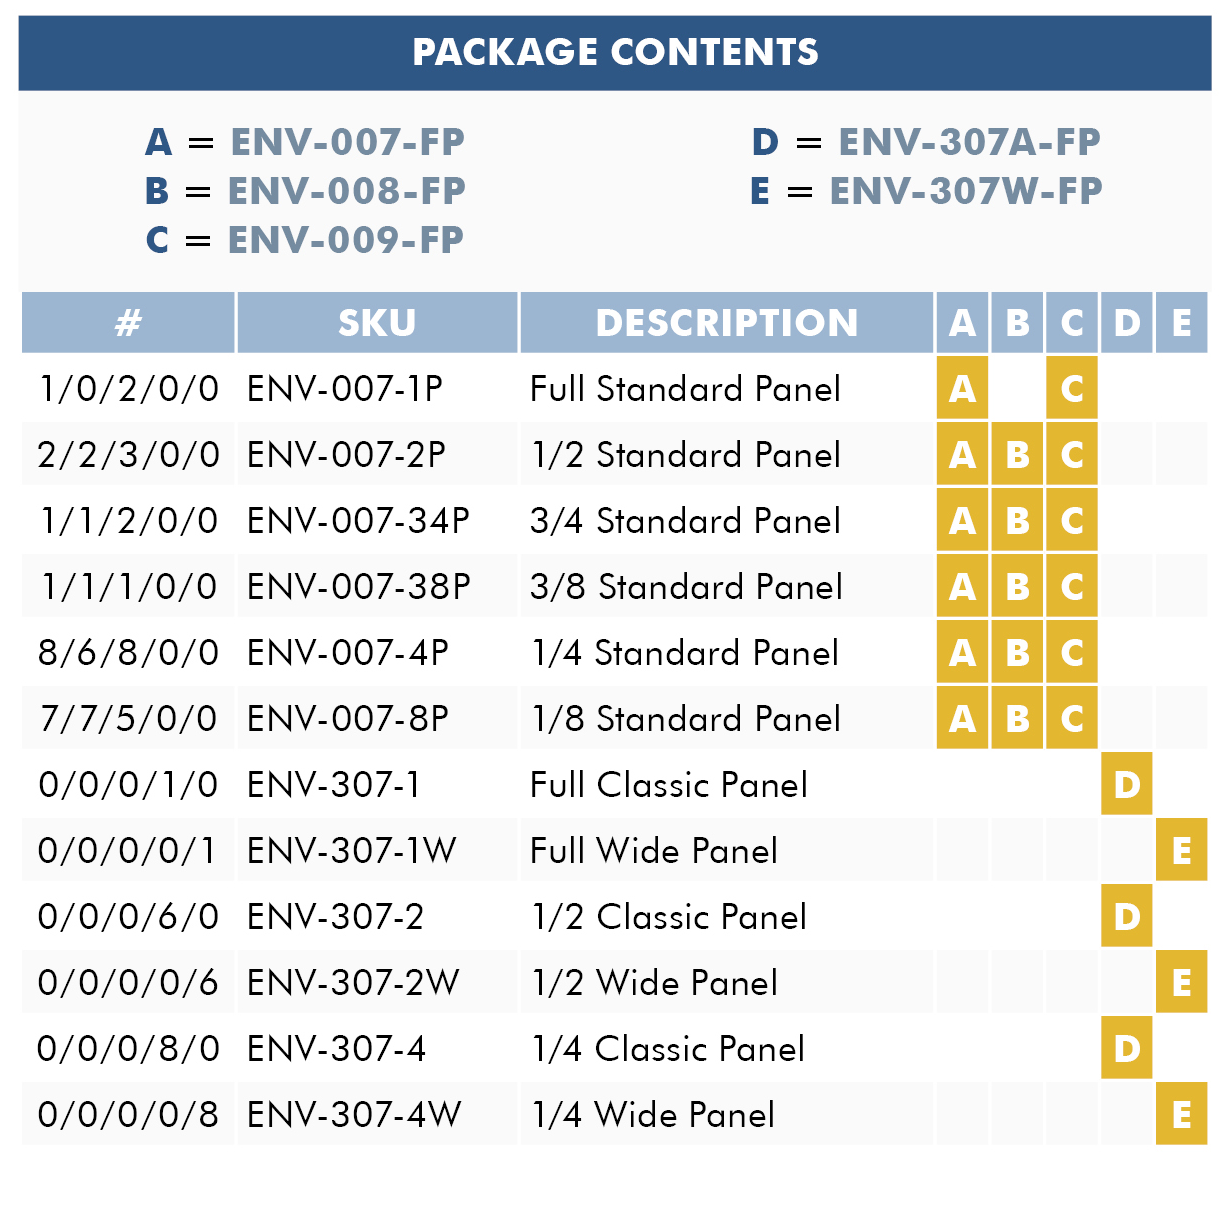Click the 8/6/8/0/0 quantity cell
Viewport: 1230px width, 1230px height.
point(128,652)
